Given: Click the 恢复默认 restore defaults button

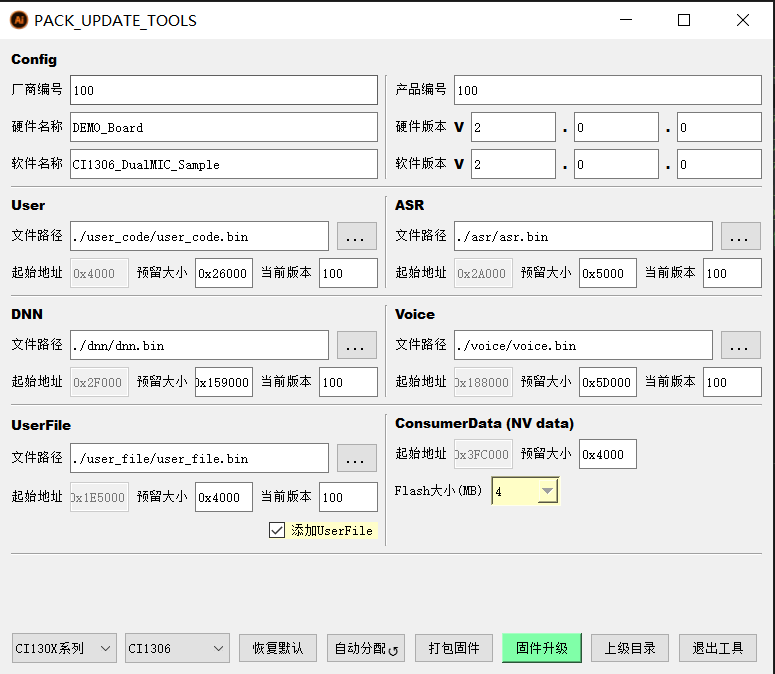Looking at the screenshot, I should pos(278,648).
